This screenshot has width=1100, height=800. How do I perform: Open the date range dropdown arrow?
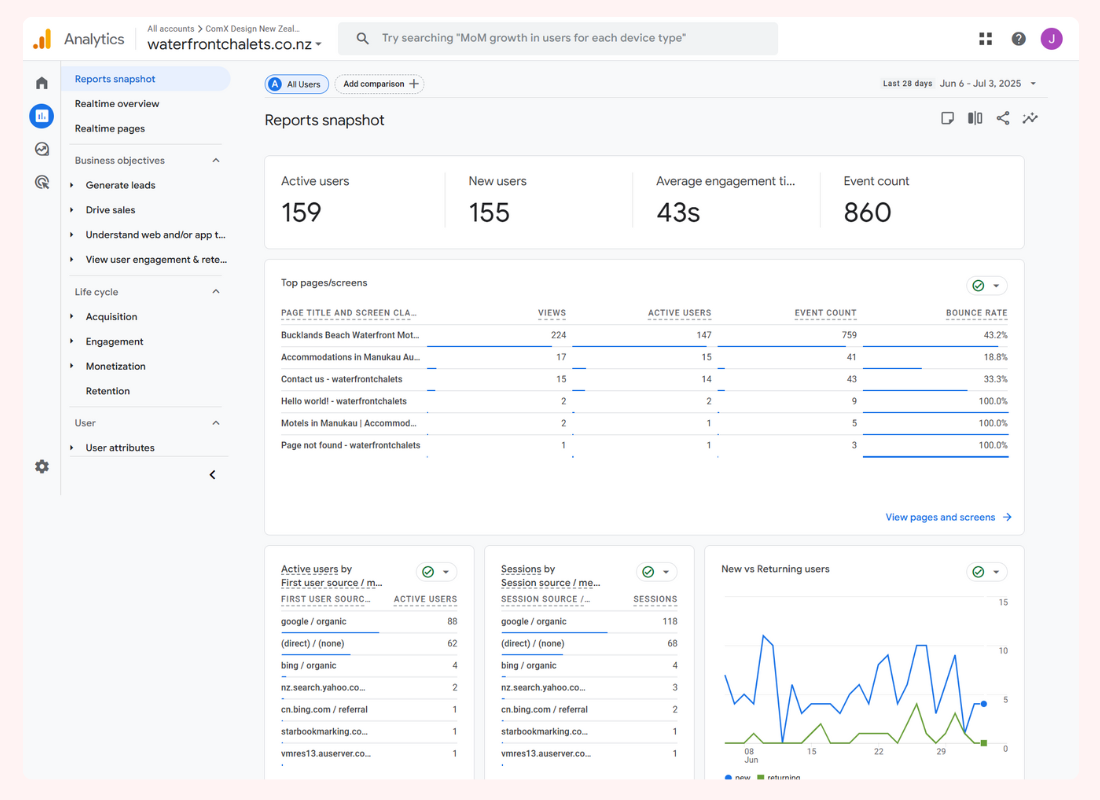(x=1033, y=84)
